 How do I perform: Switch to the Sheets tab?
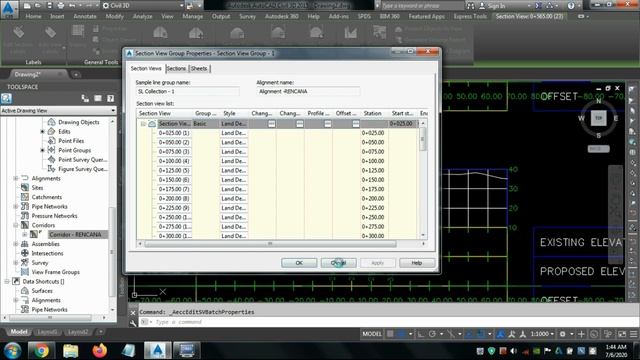coord(199,69)
